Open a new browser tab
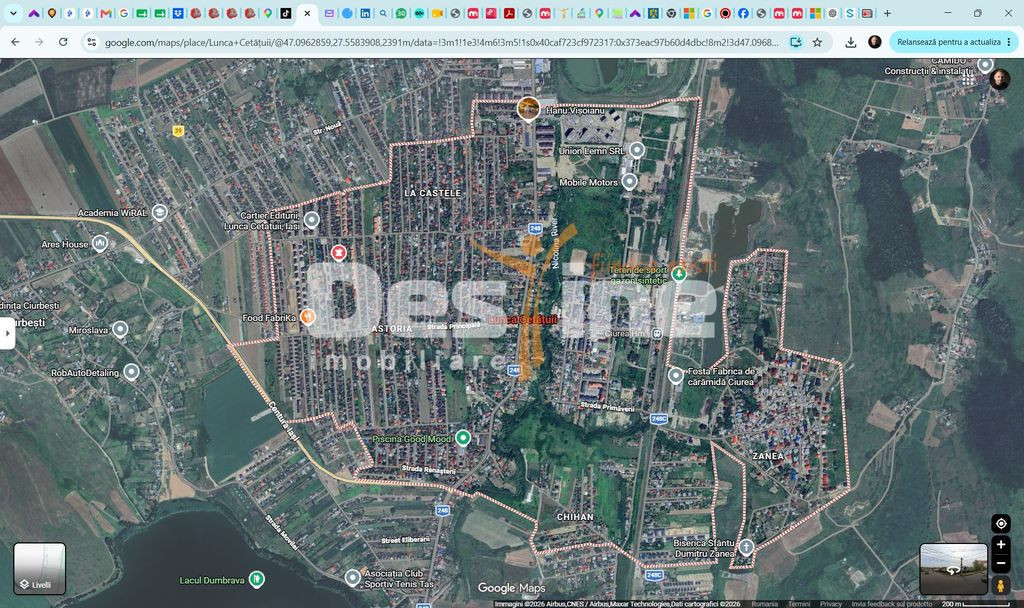This screenshot has height=608, width=1024. coord(887,13)
